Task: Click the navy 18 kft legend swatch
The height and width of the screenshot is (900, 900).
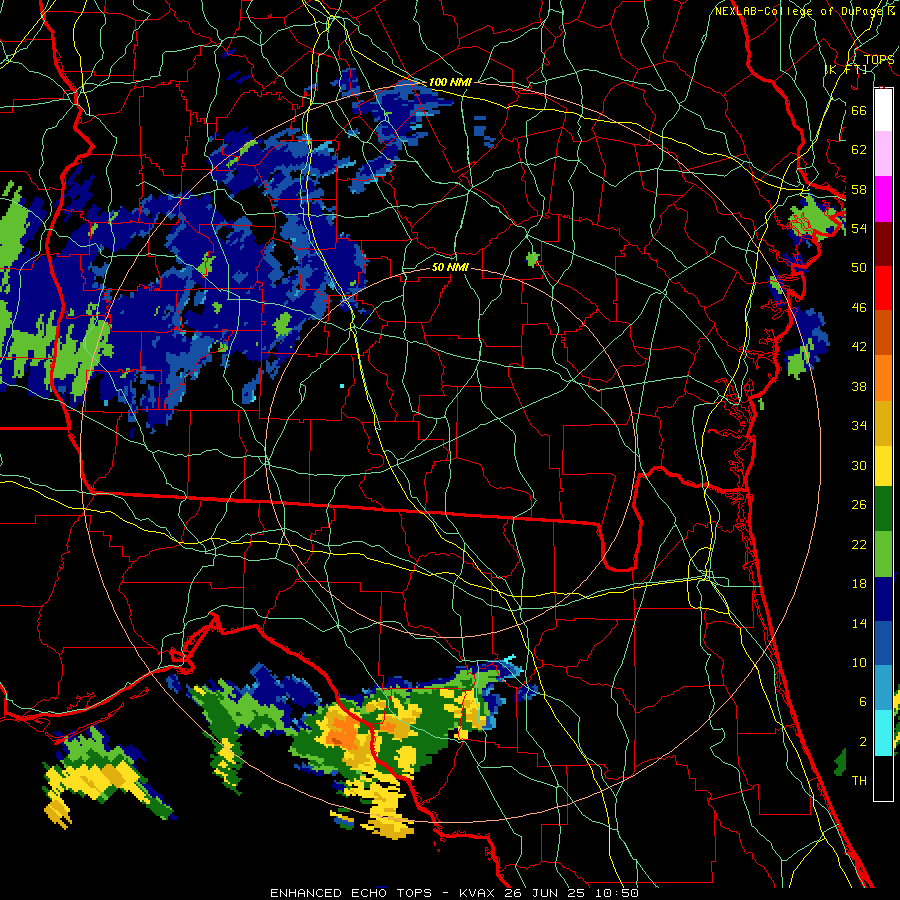Action: [x=883, y=599]
